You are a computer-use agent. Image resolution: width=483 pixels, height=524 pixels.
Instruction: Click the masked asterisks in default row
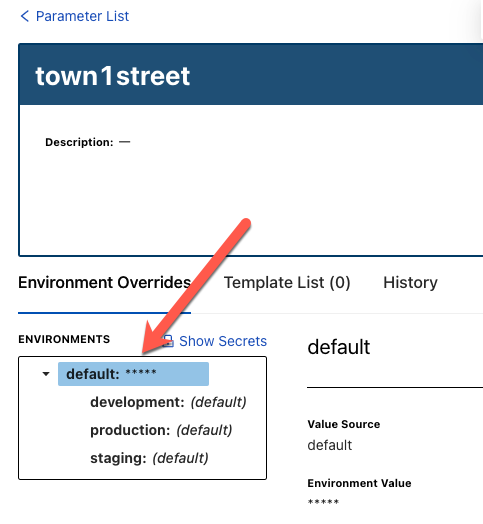pos(141,373)
